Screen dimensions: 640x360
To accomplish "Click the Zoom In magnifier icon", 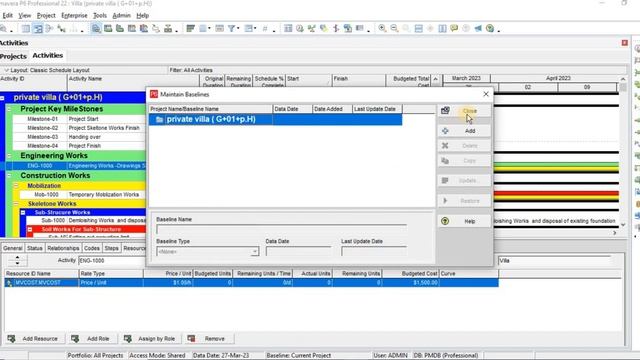I will 382,28.
